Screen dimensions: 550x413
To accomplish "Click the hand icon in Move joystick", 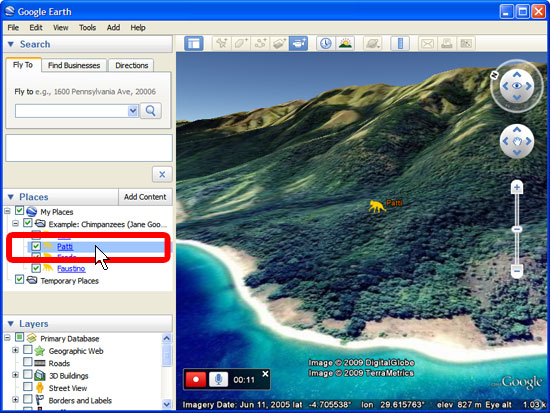I will coord(517,141).
